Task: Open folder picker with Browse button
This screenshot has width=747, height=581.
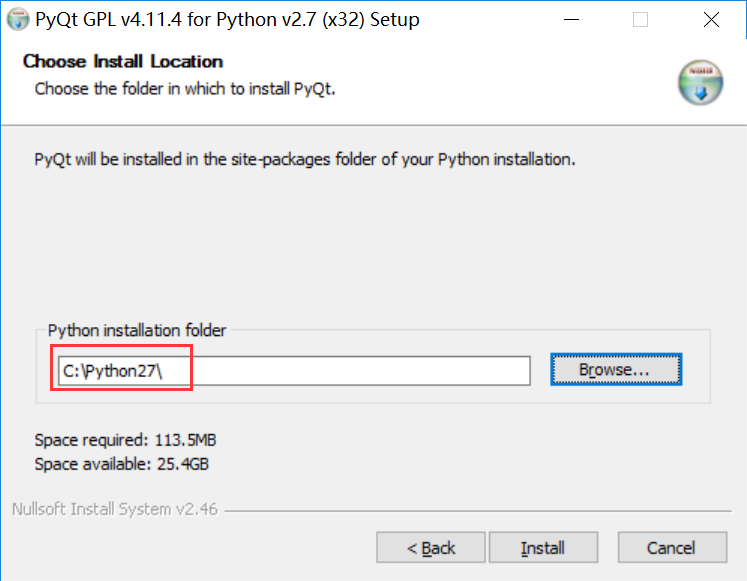Action: tap(615, 369)
